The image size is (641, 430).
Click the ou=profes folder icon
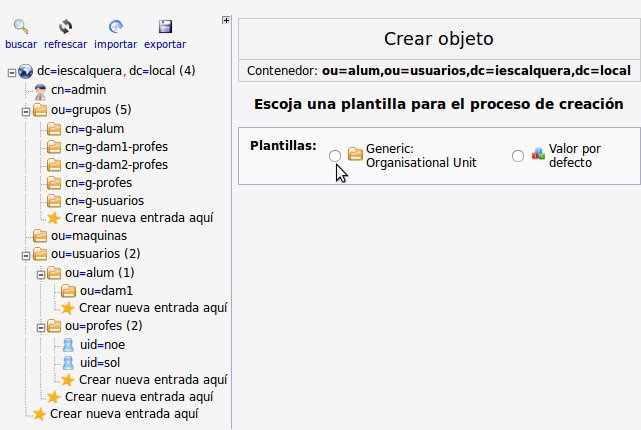tap(54, 326)
